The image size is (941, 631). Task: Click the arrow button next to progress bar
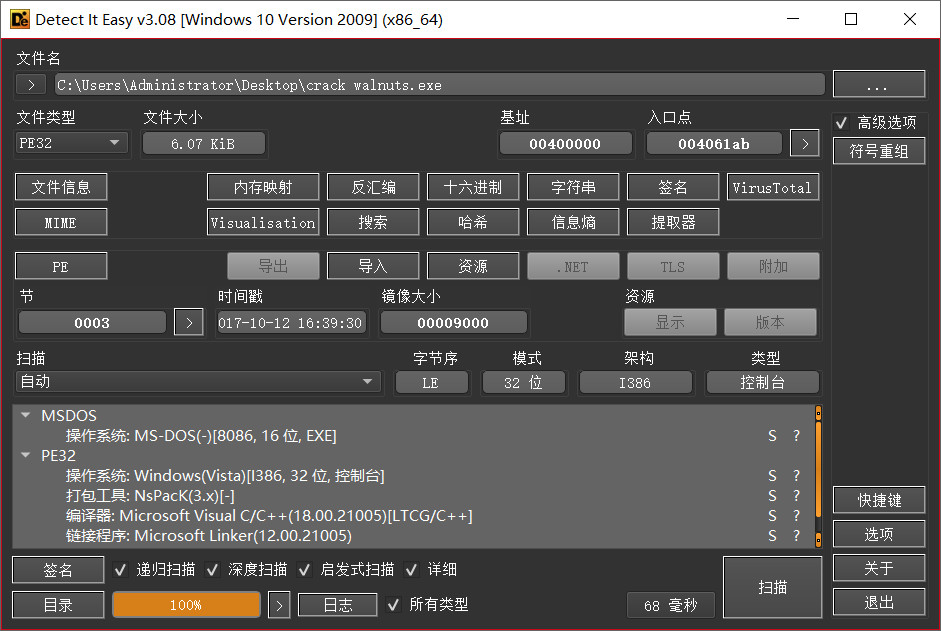pyautogui.click(x=279, y=605)
